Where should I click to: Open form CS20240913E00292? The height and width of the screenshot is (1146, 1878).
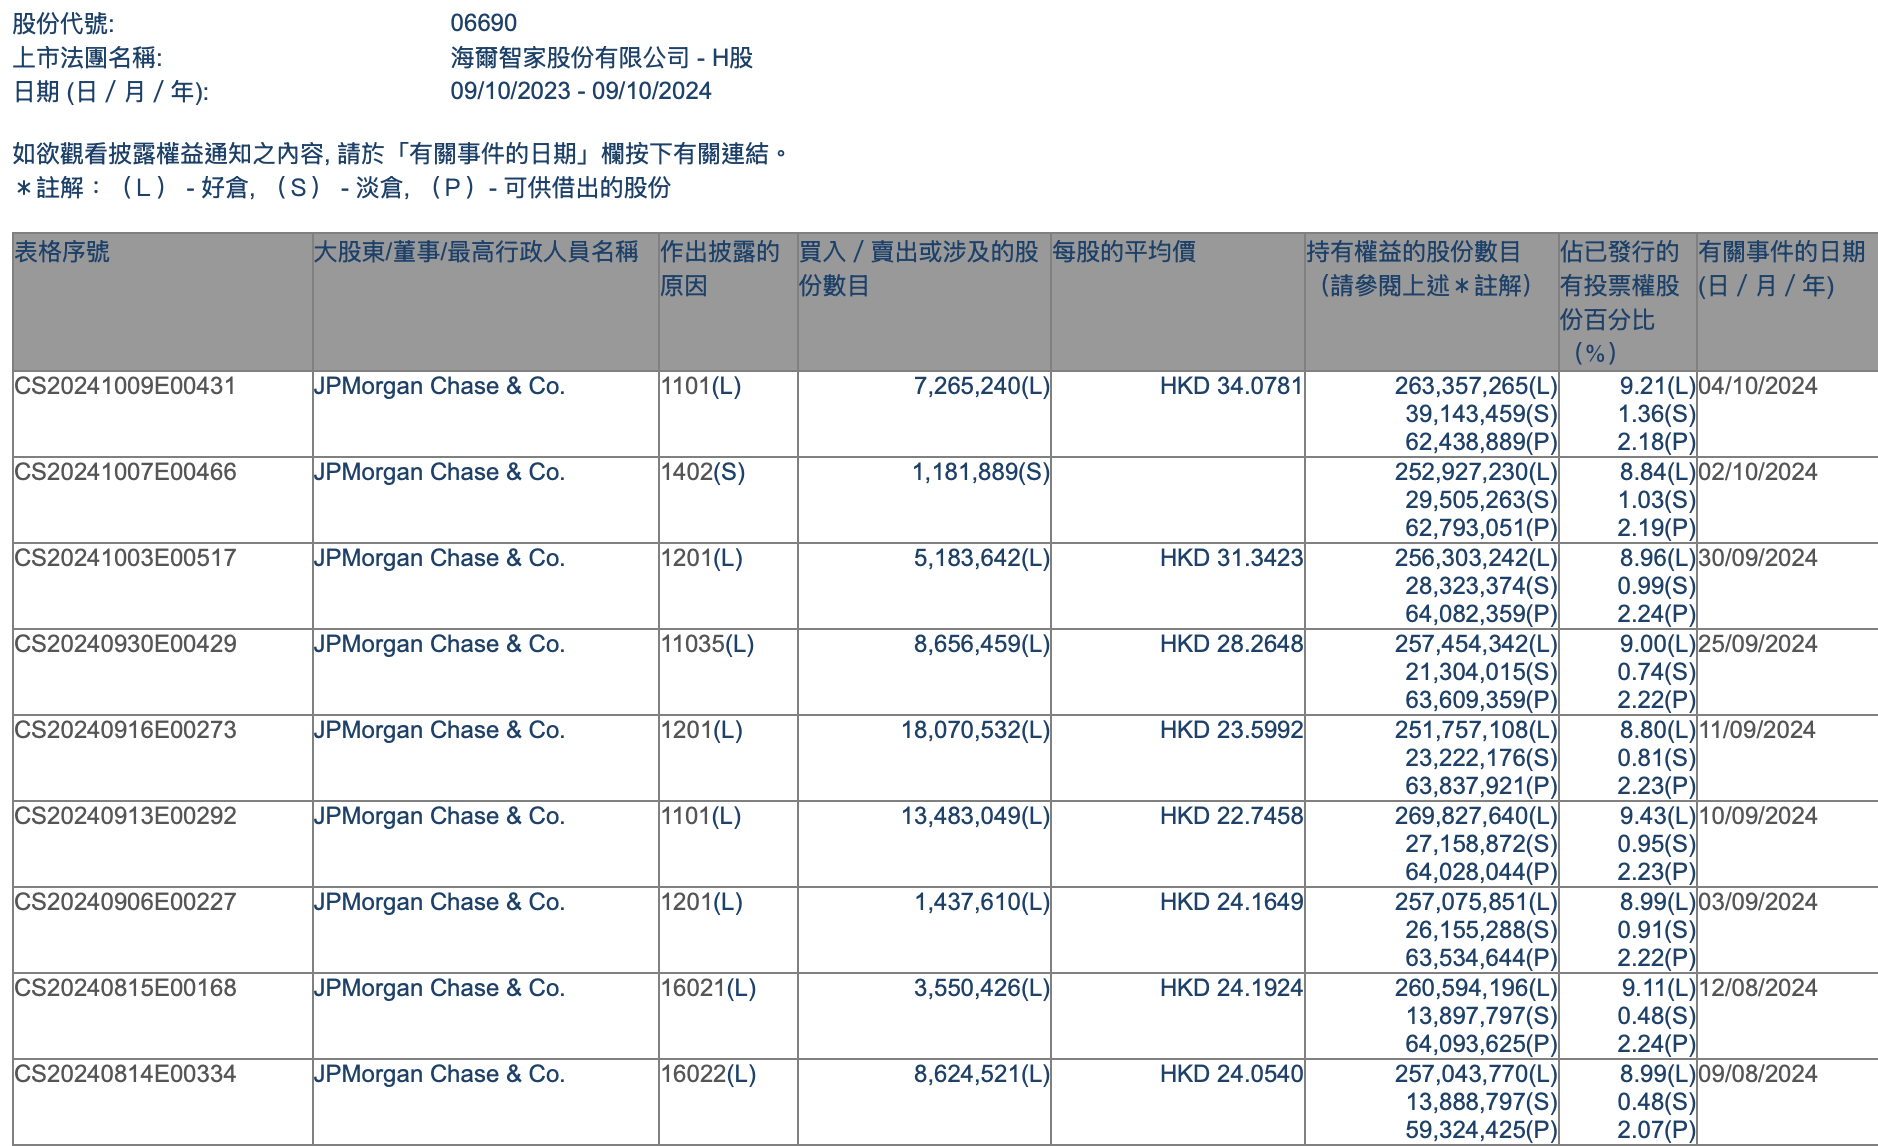[125, 816]
